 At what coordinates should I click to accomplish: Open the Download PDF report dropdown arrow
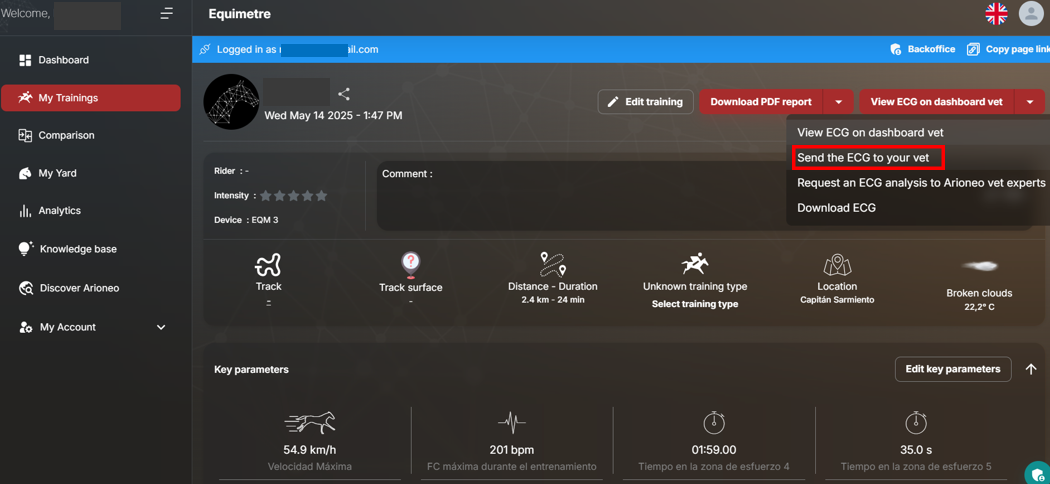(838, 102)
